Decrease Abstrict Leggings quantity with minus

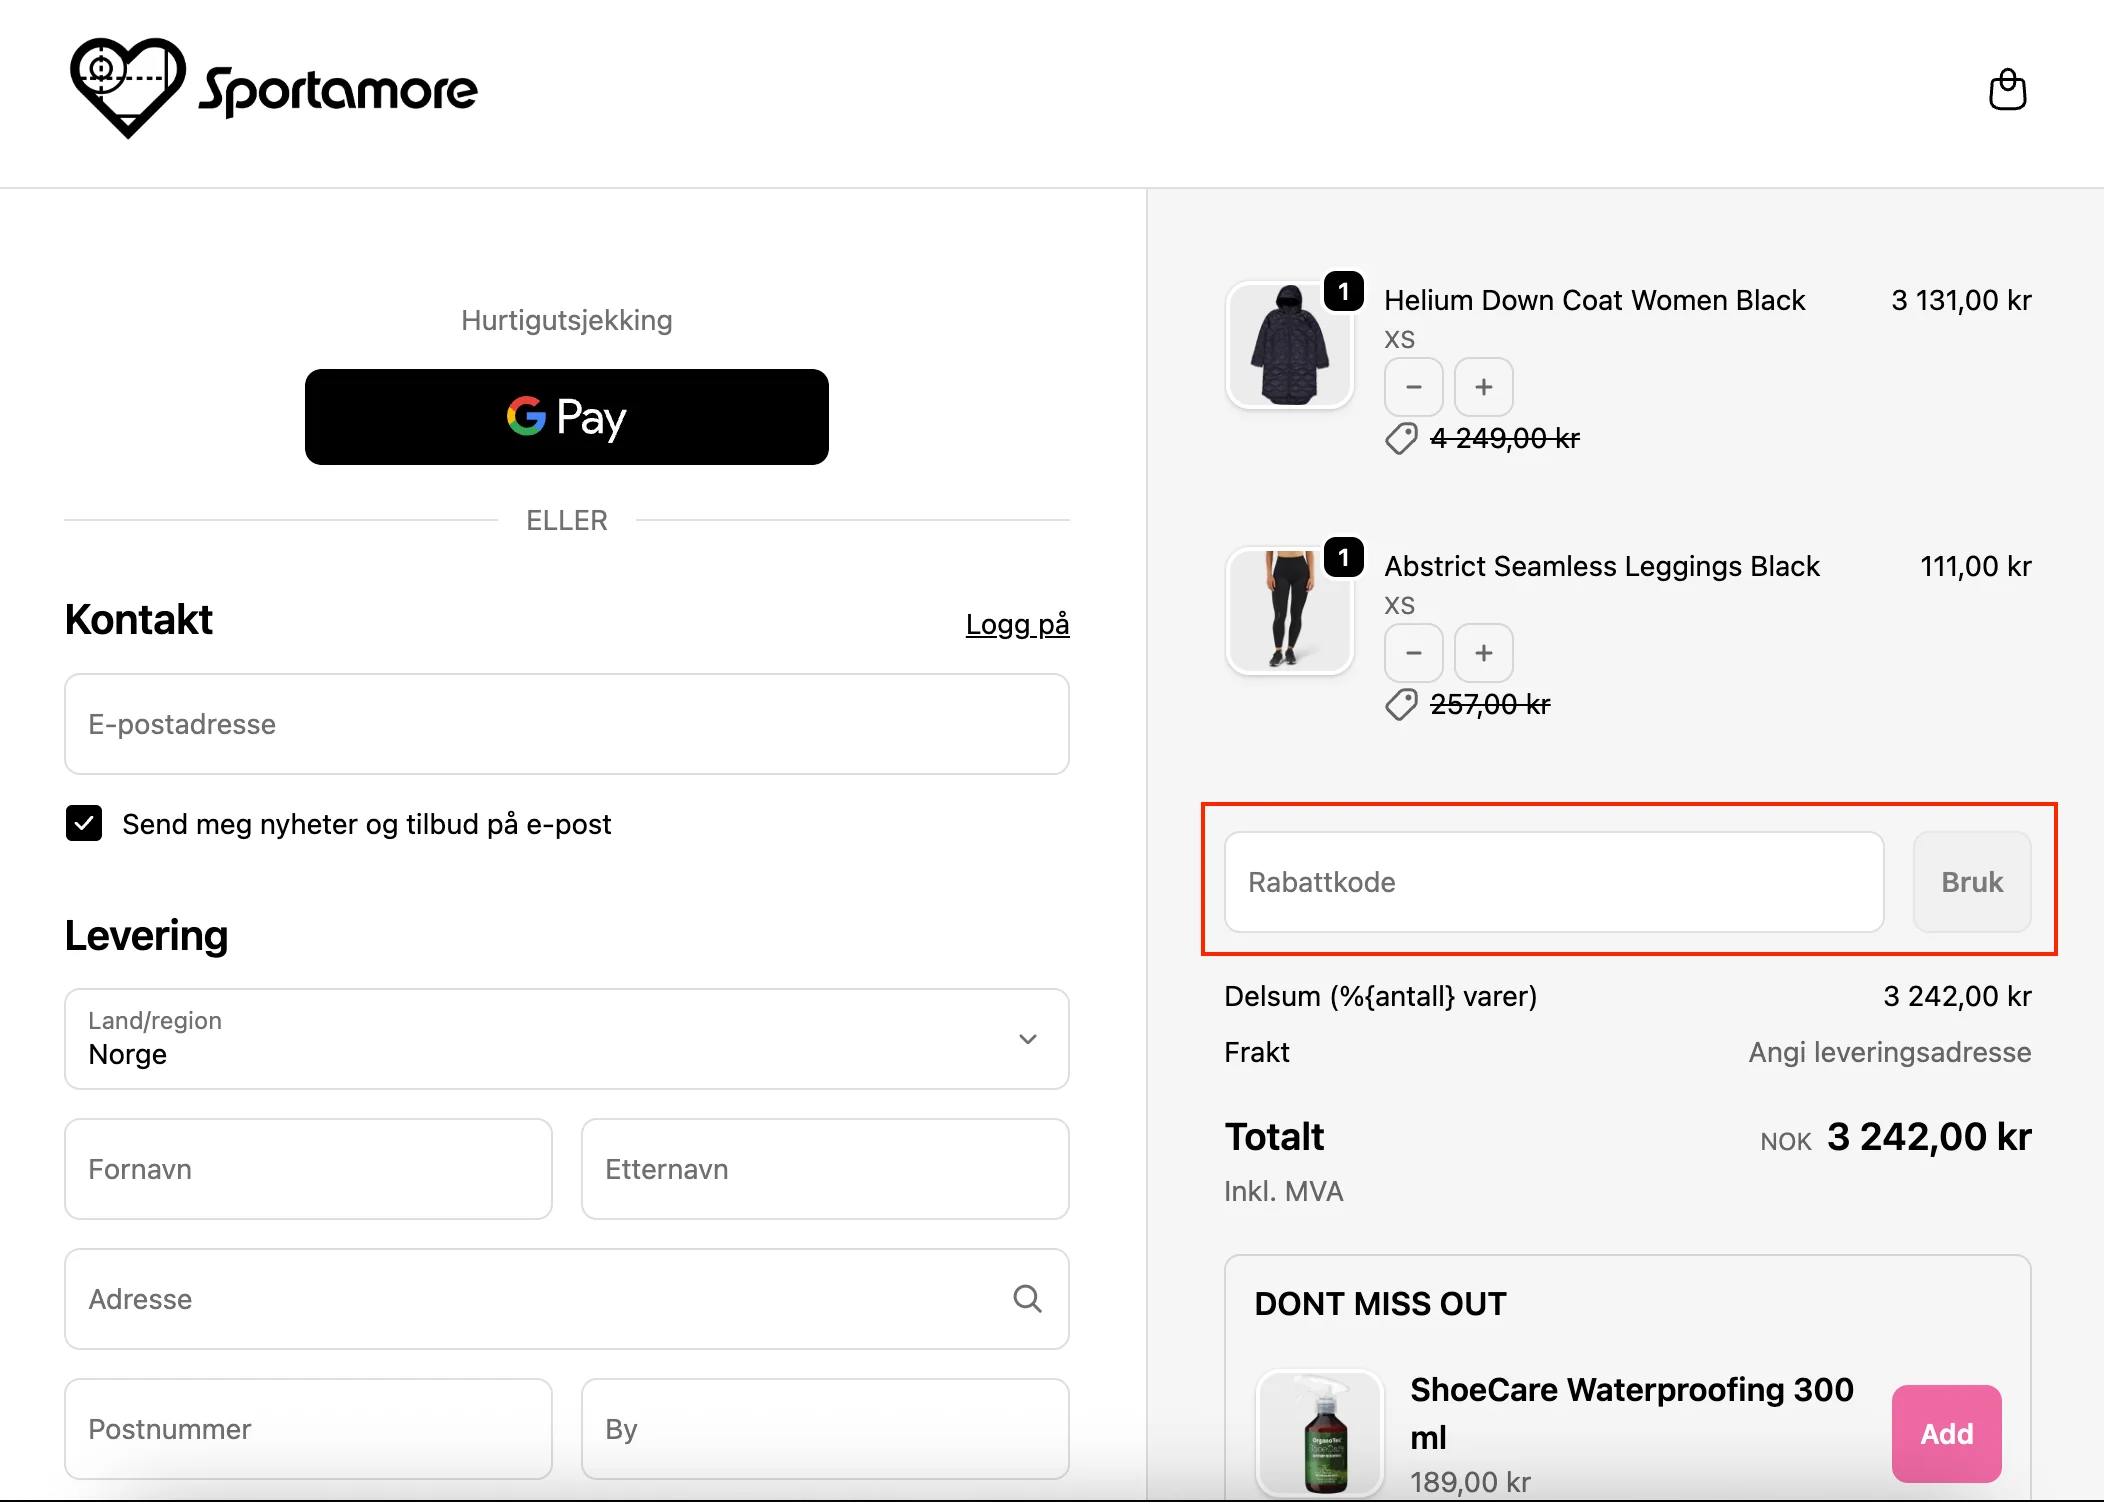1413,653
